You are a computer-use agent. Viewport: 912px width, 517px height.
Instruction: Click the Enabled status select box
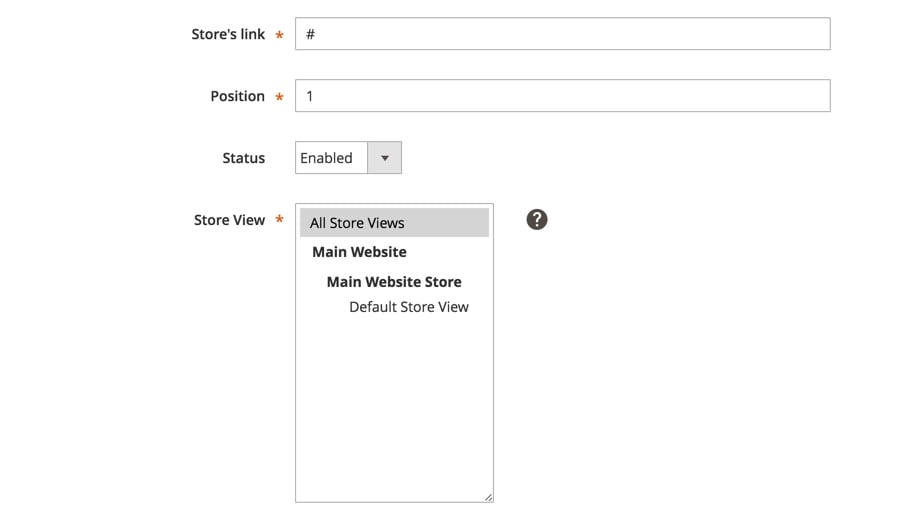[x=348, y=158]
